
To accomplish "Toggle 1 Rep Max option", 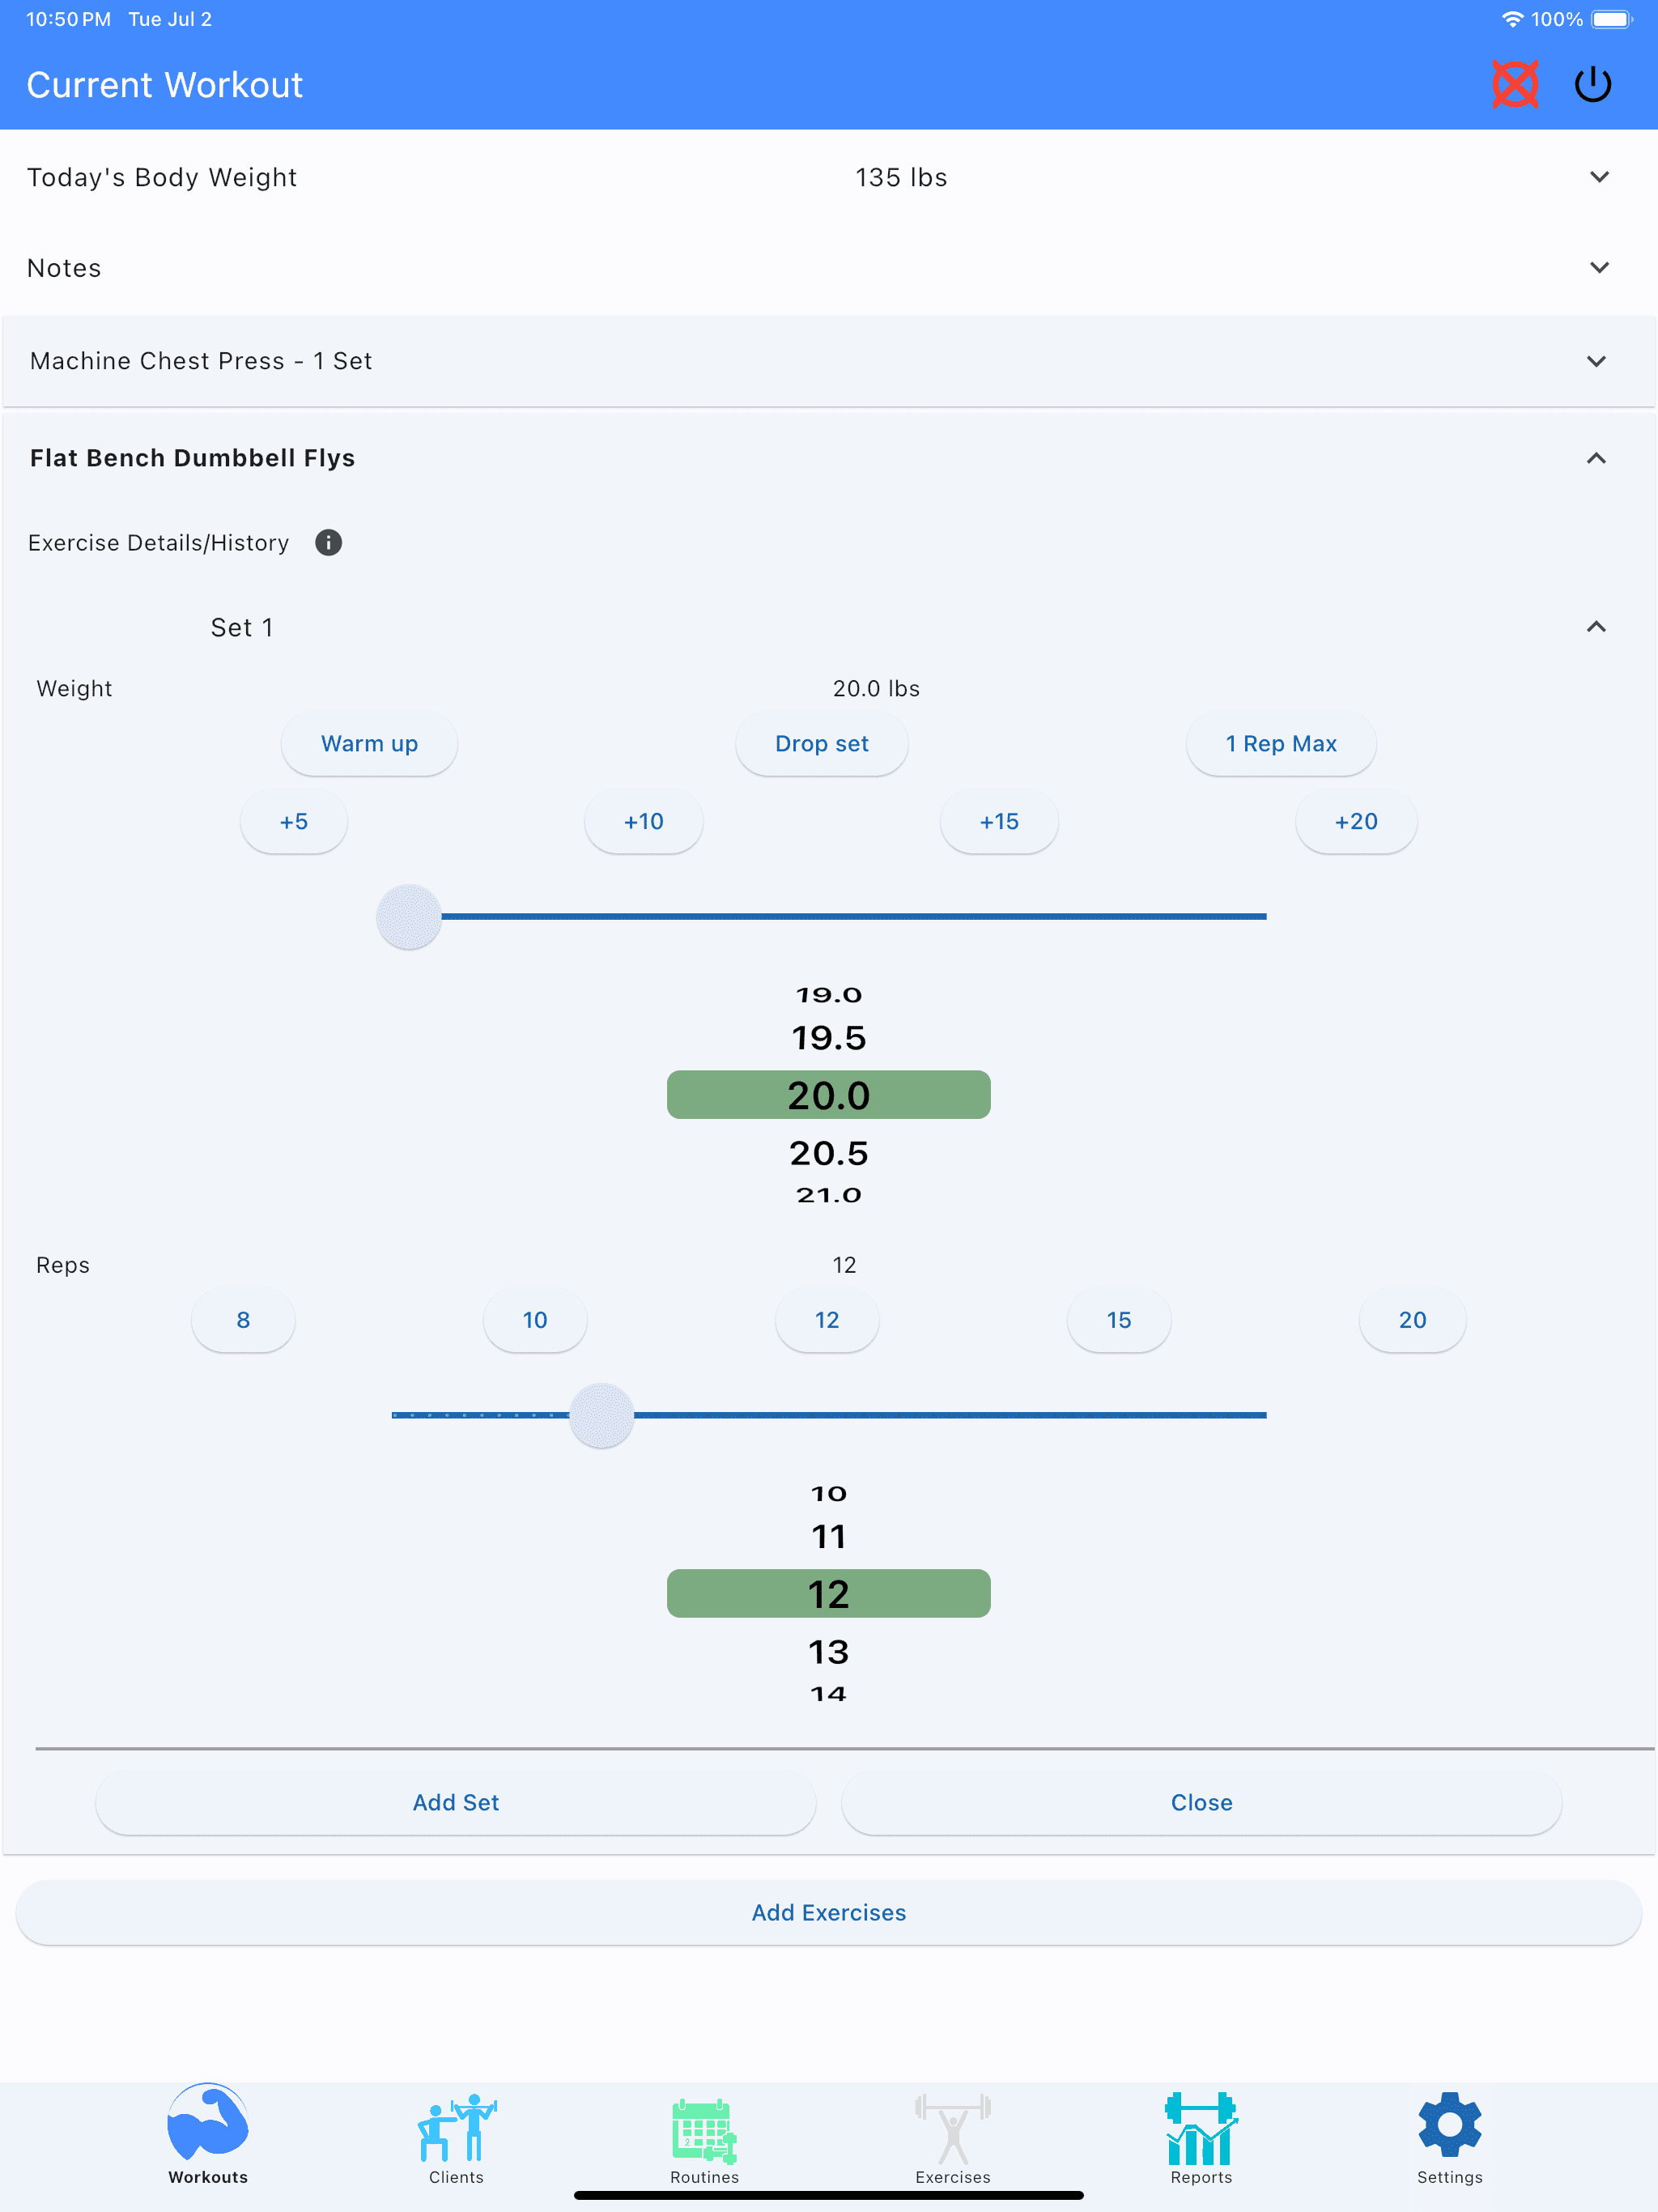I will (1281, 743).
